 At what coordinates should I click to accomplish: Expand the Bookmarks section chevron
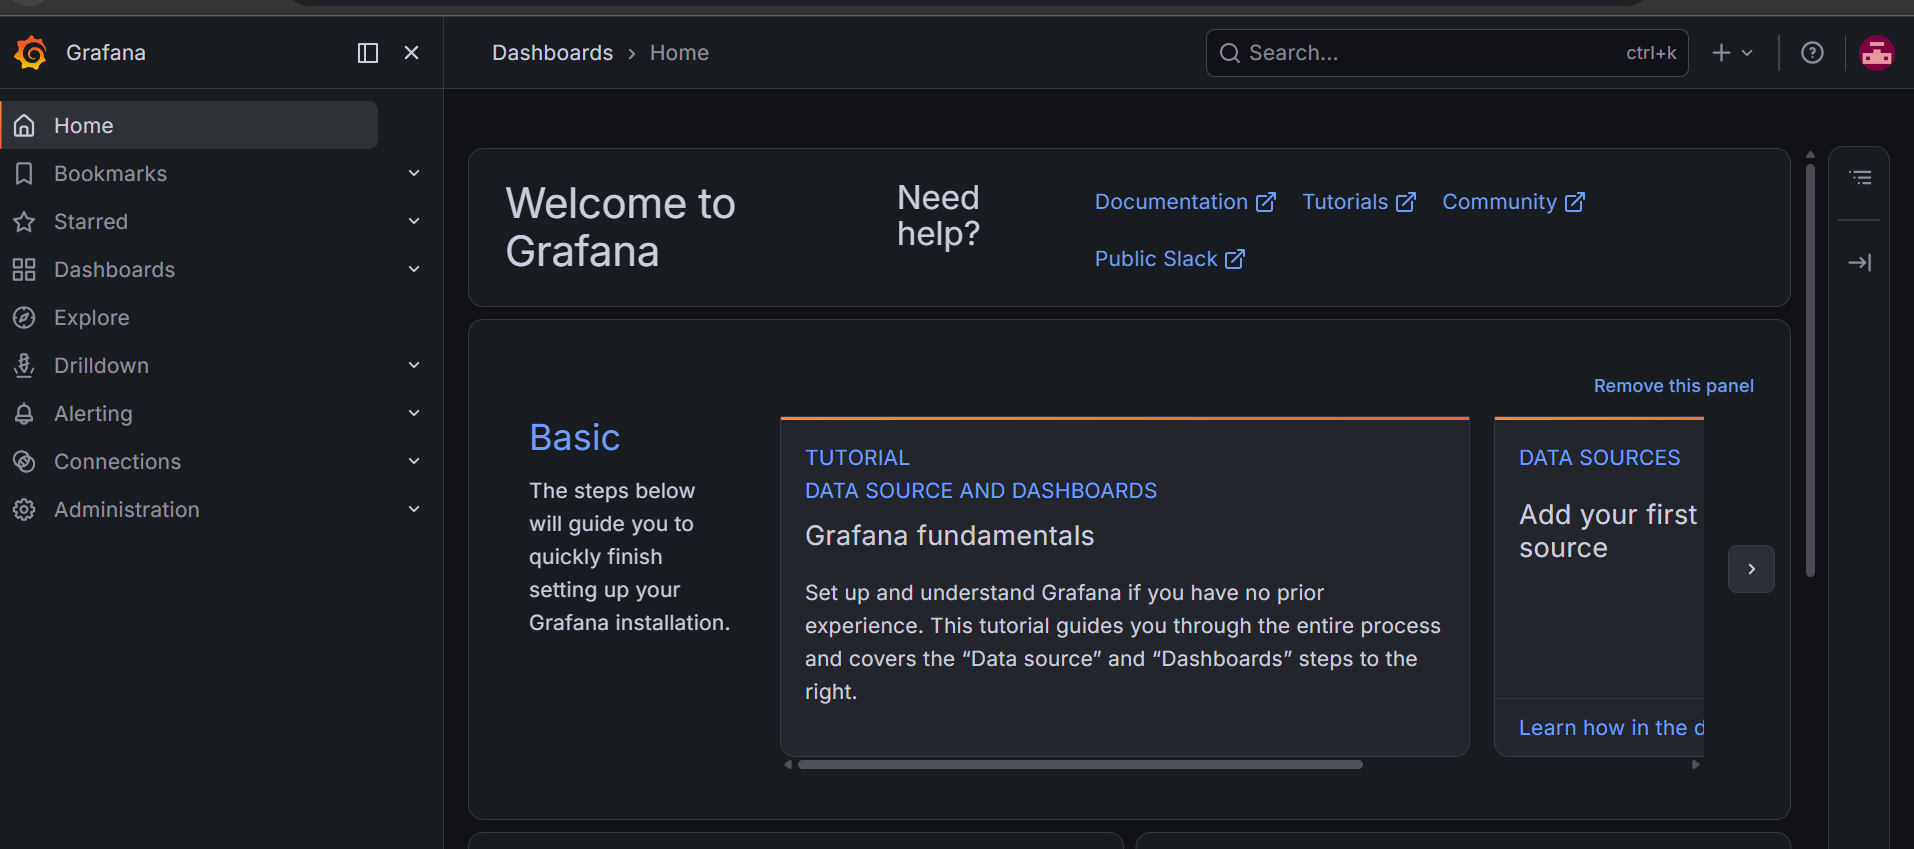coord(414,173)
